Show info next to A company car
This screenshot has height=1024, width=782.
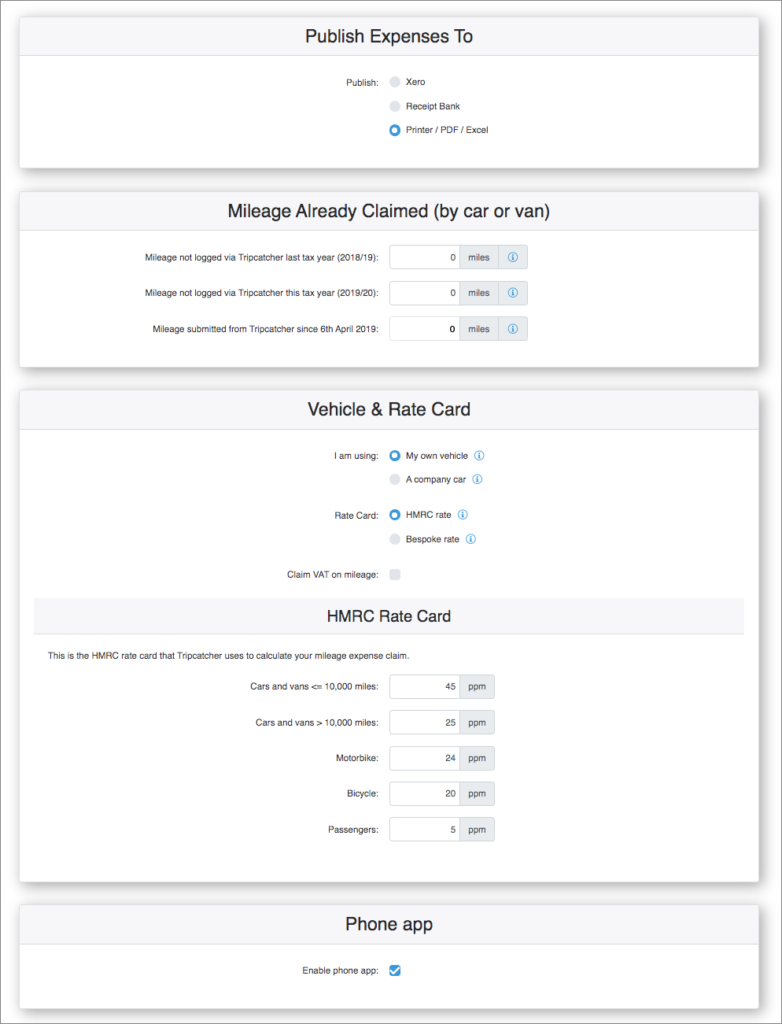478,479
